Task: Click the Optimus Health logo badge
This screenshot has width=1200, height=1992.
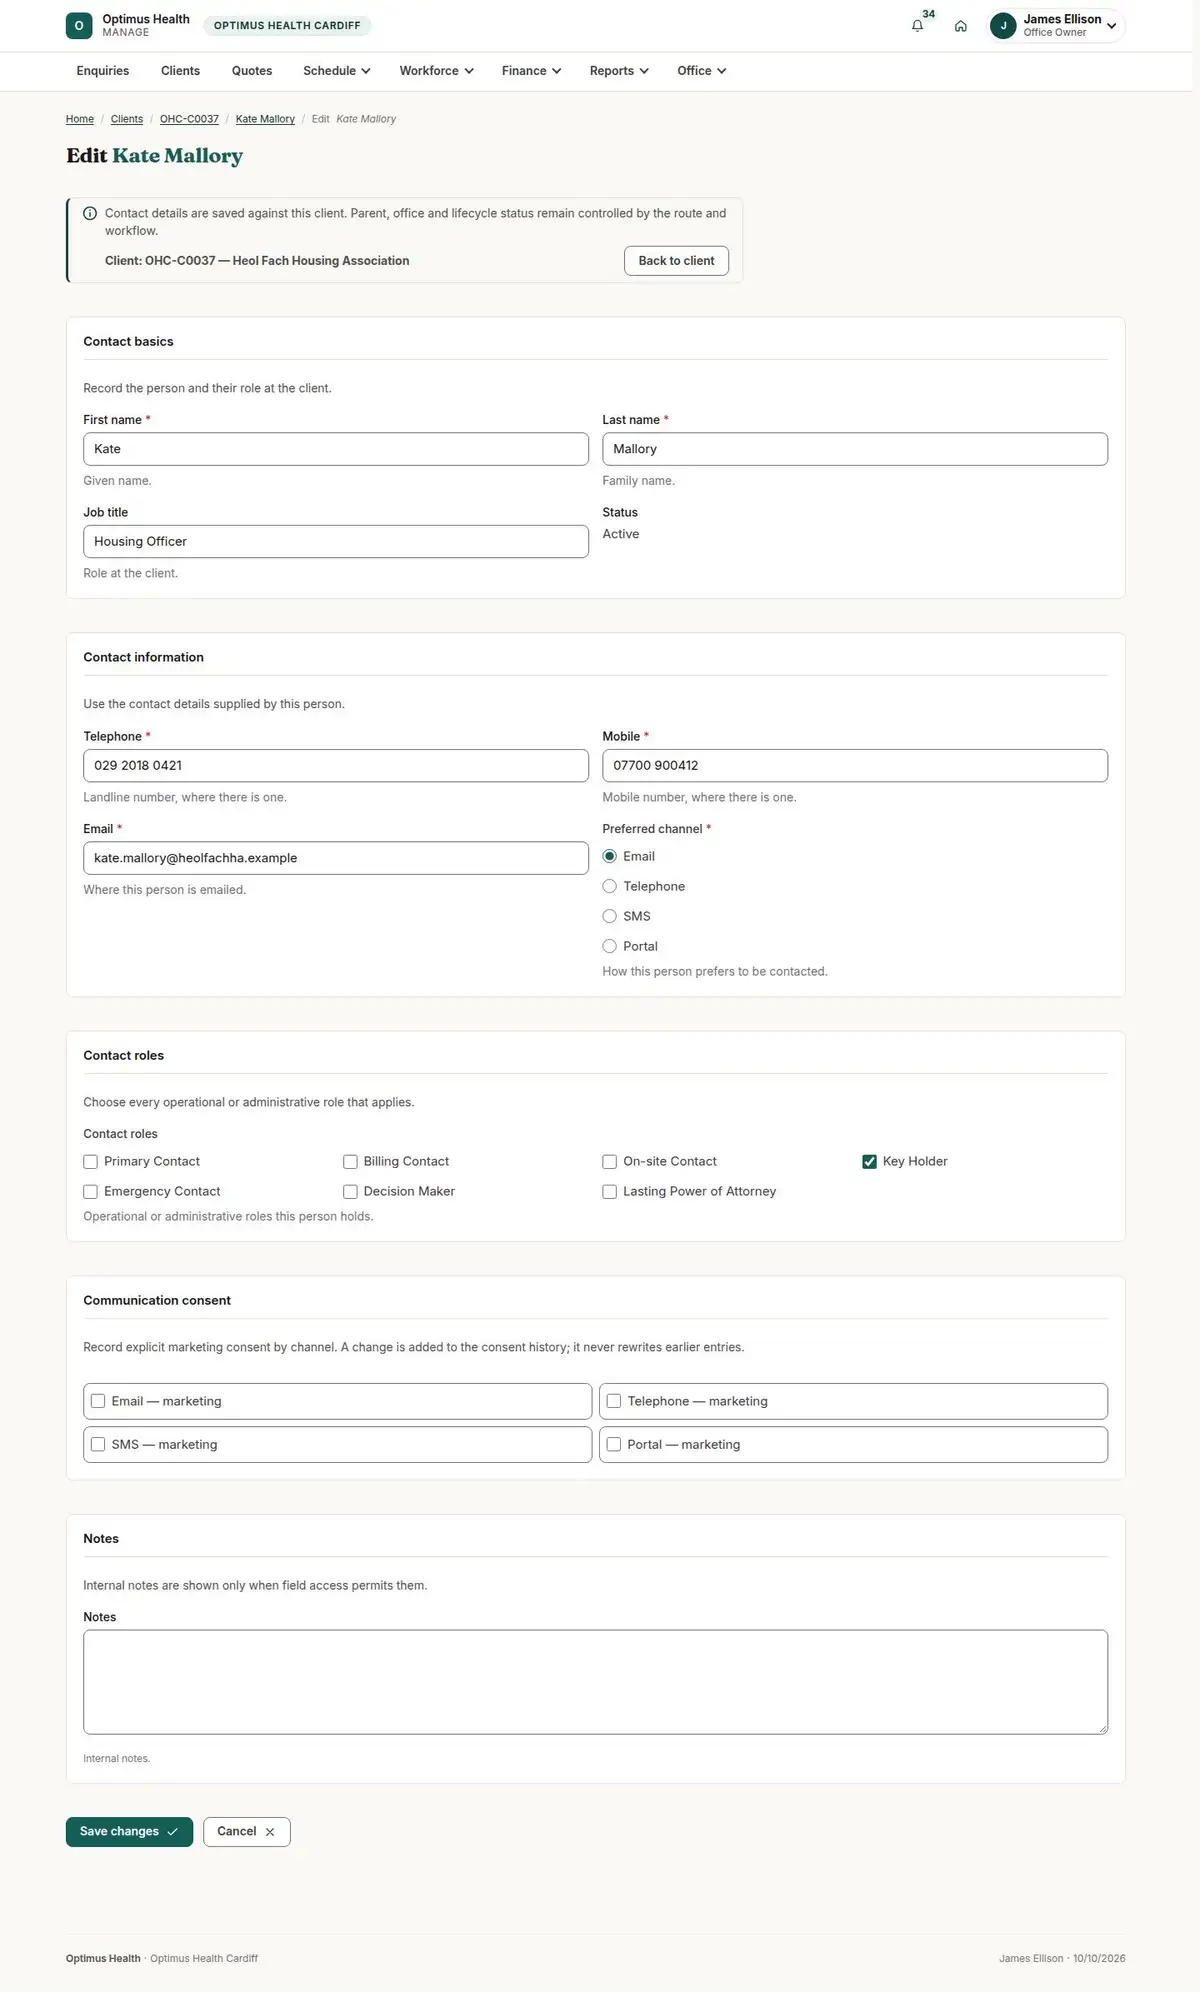Action: click(x=79, y=26)
